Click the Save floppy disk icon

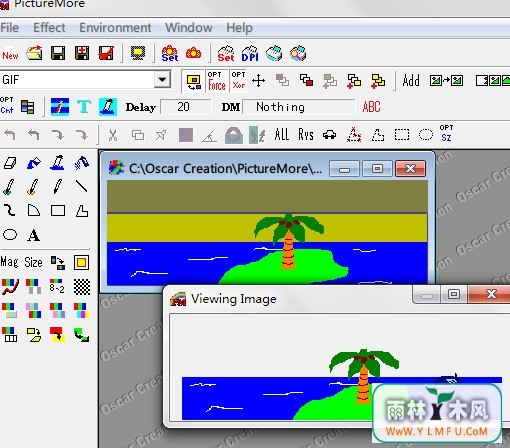pyautogui.click(x=58, y=53)
